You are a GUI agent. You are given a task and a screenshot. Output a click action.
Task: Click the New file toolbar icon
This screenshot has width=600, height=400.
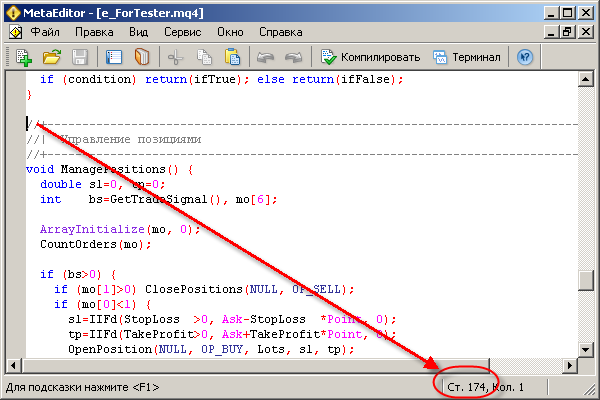[24, 57]
